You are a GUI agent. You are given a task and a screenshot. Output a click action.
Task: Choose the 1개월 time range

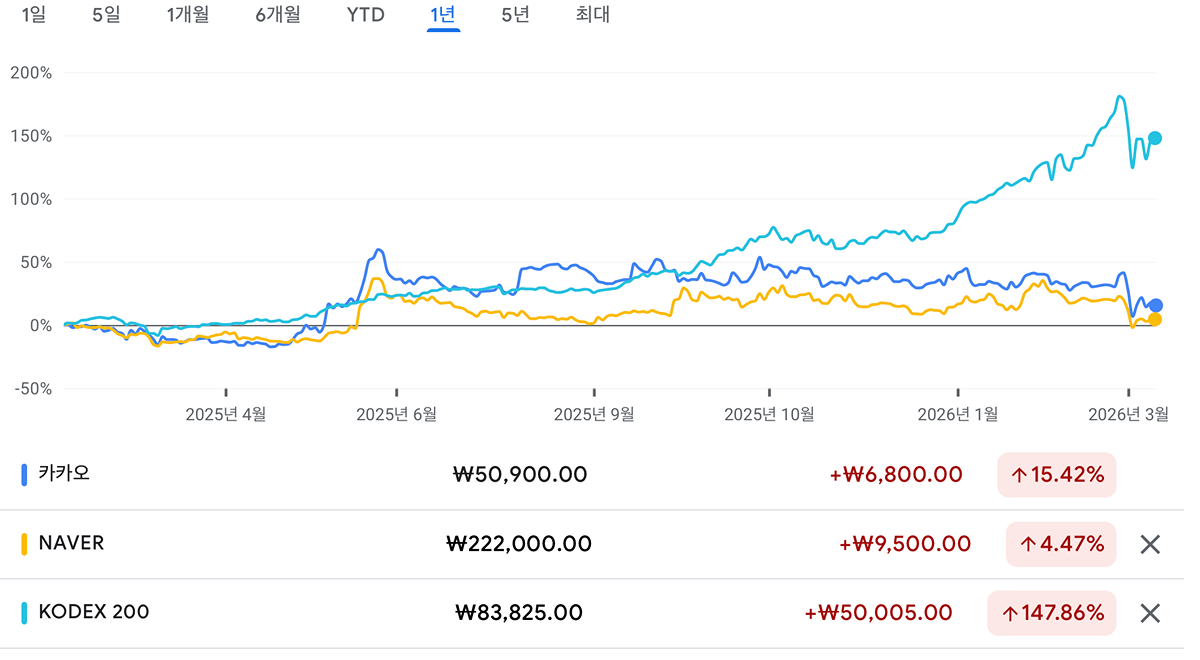click(x=188, y=15)
